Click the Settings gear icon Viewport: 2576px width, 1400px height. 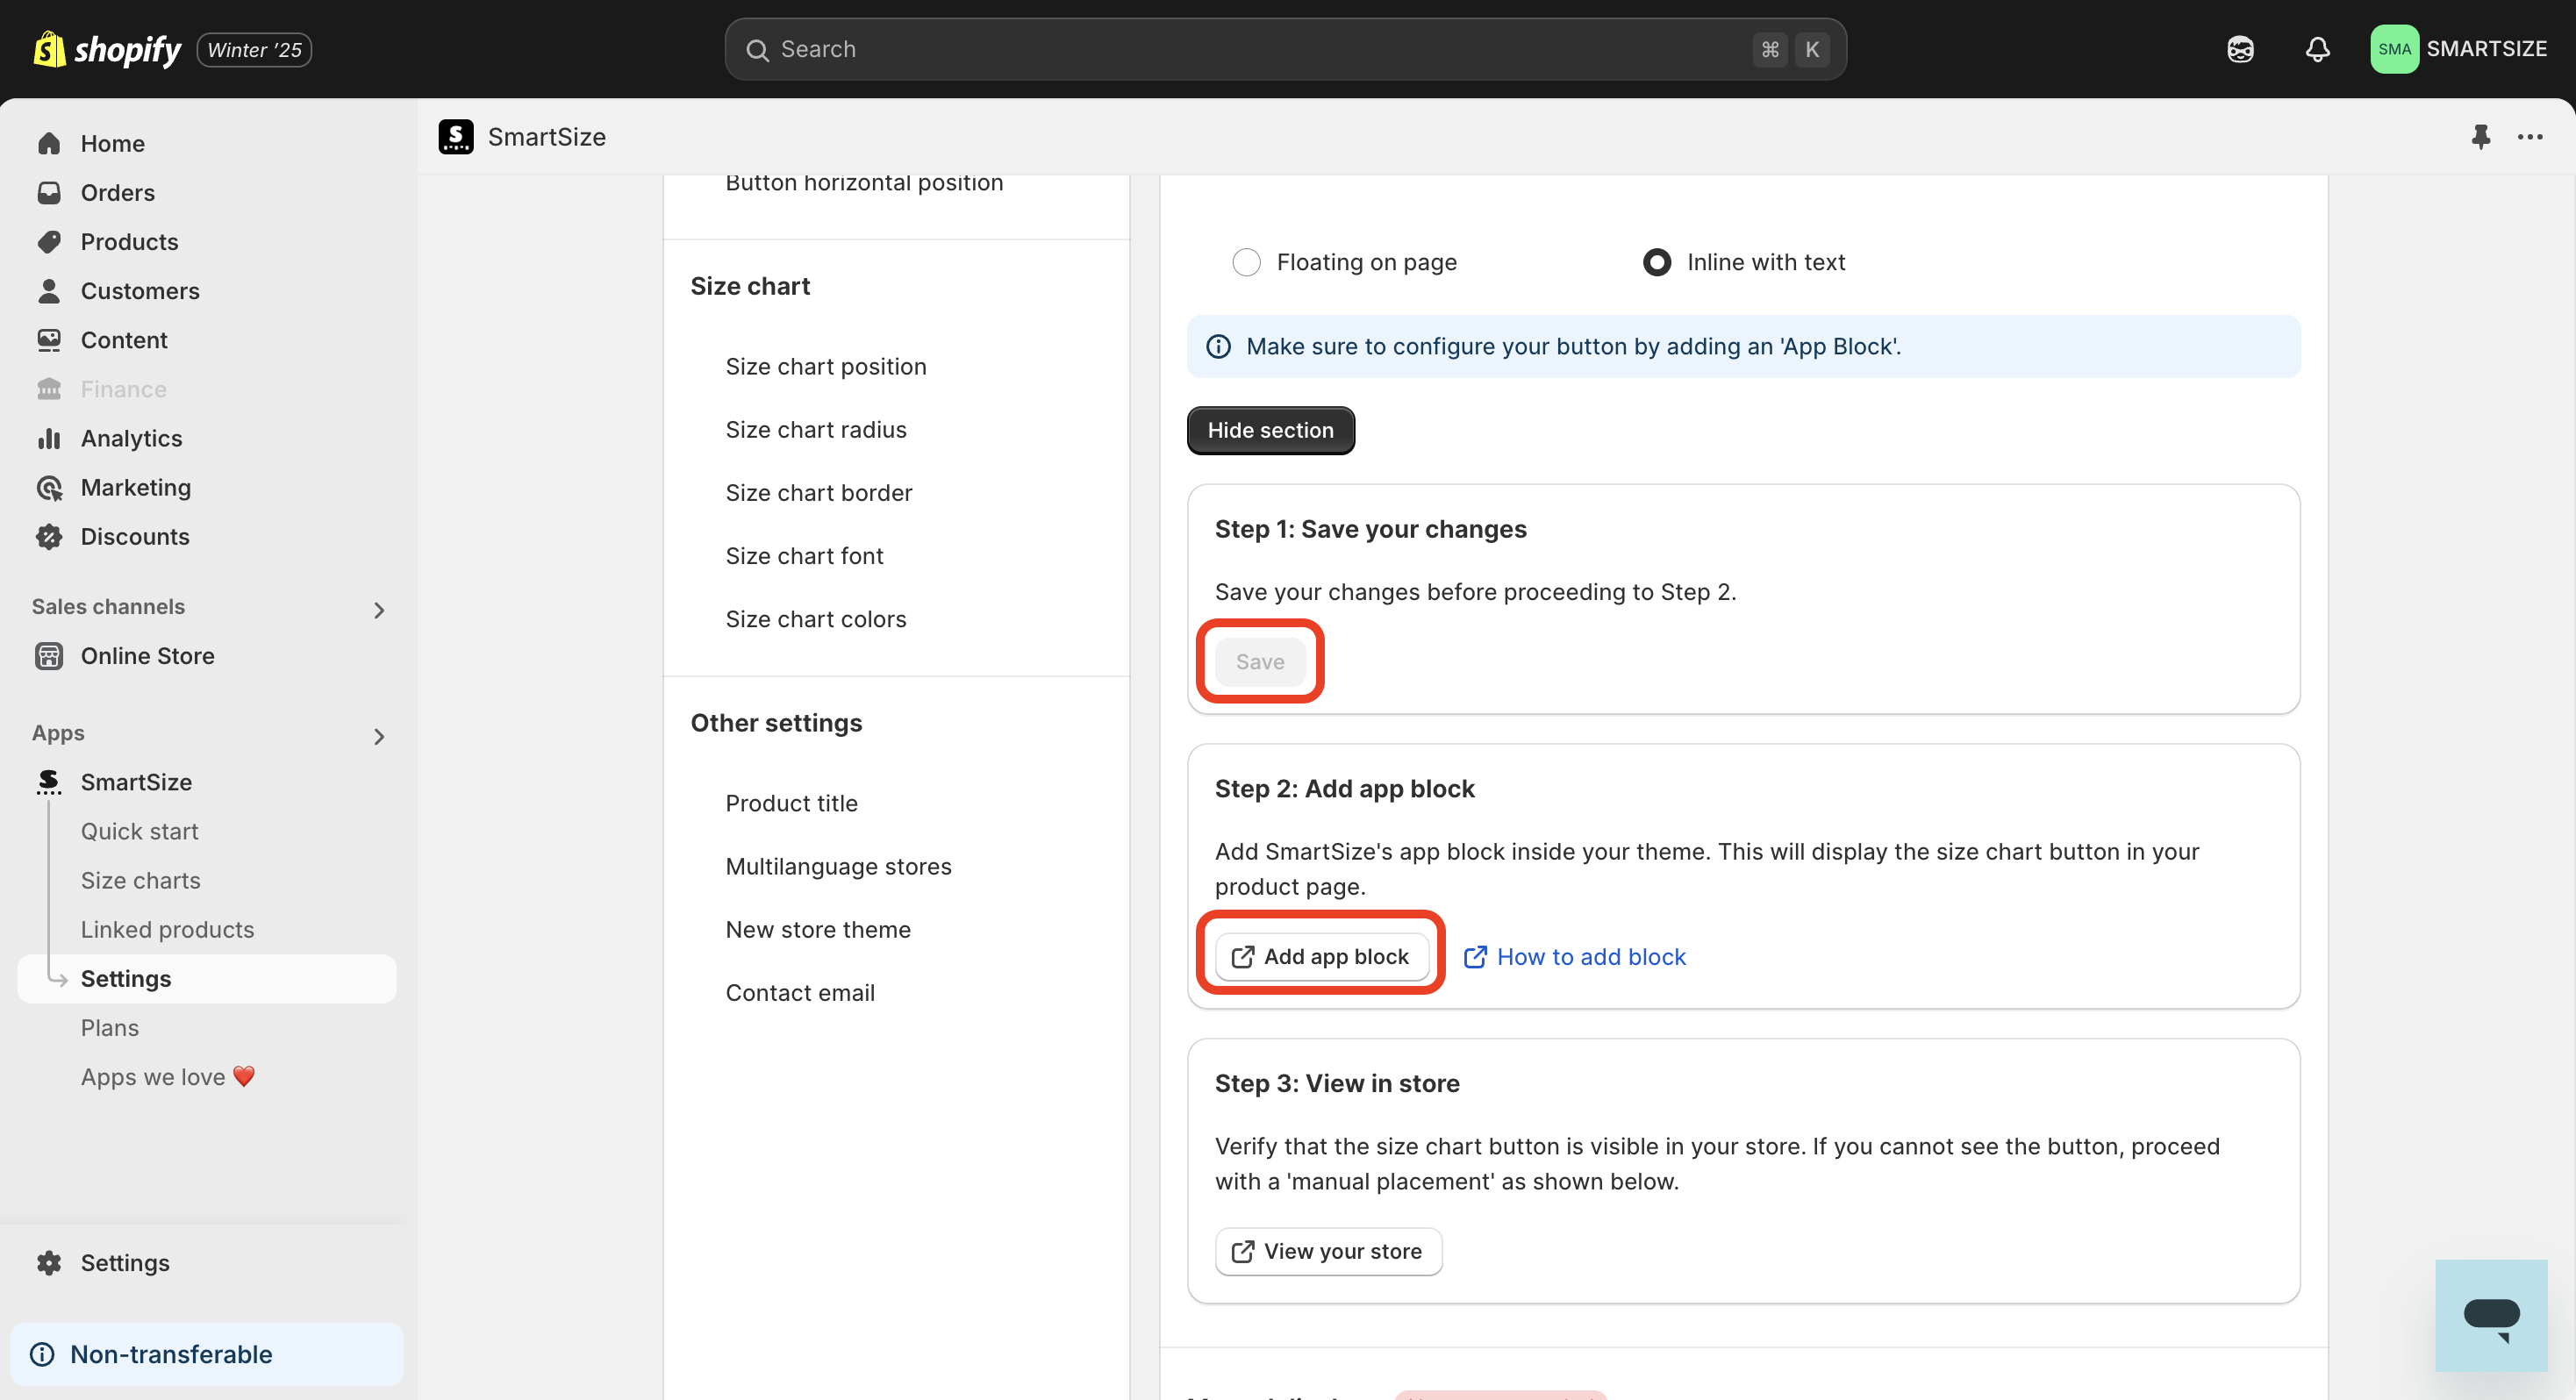49,1263
